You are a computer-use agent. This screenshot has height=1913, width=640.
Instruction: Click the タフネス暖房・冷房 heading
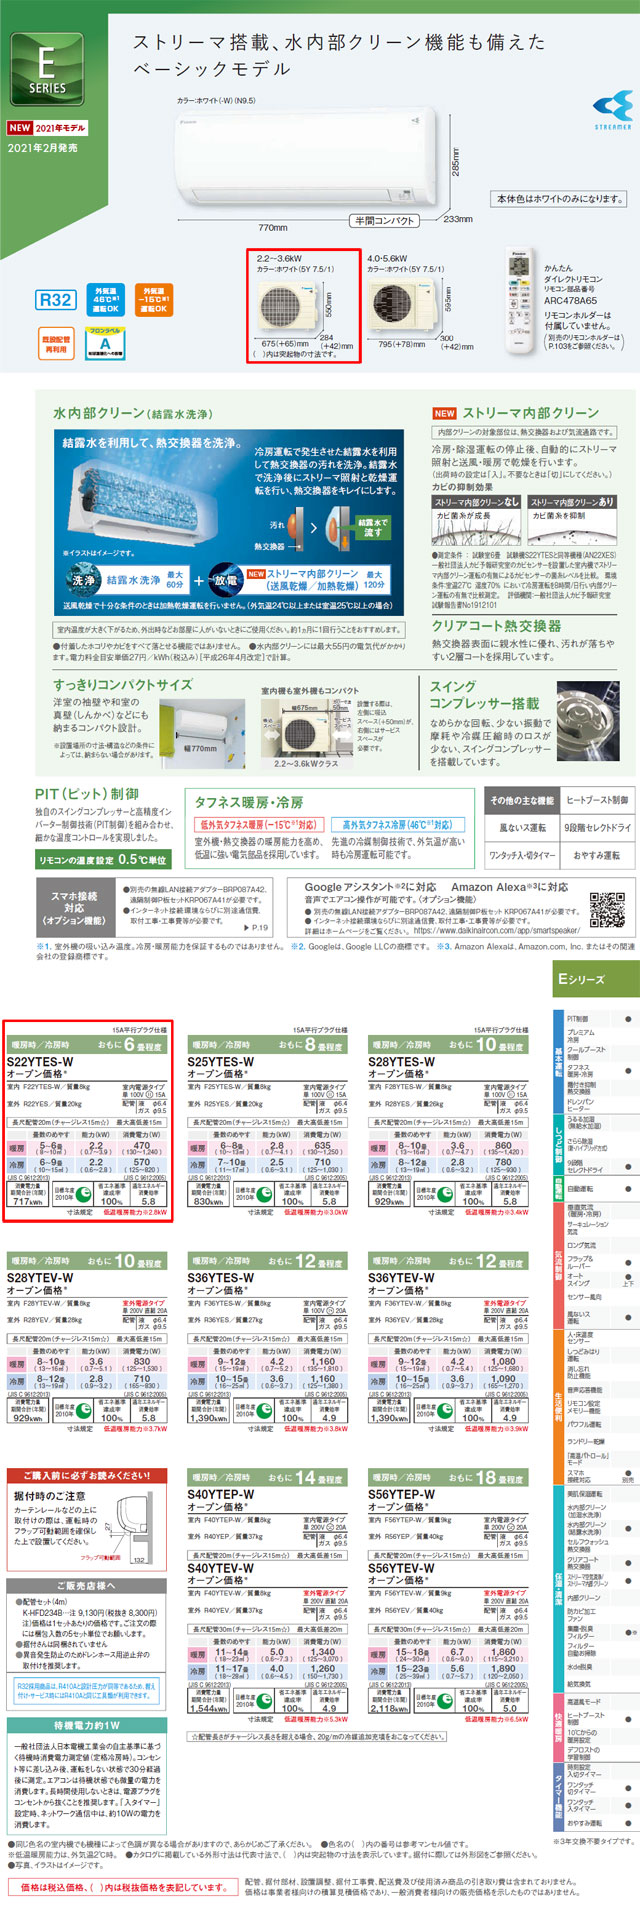coord(249,802)
